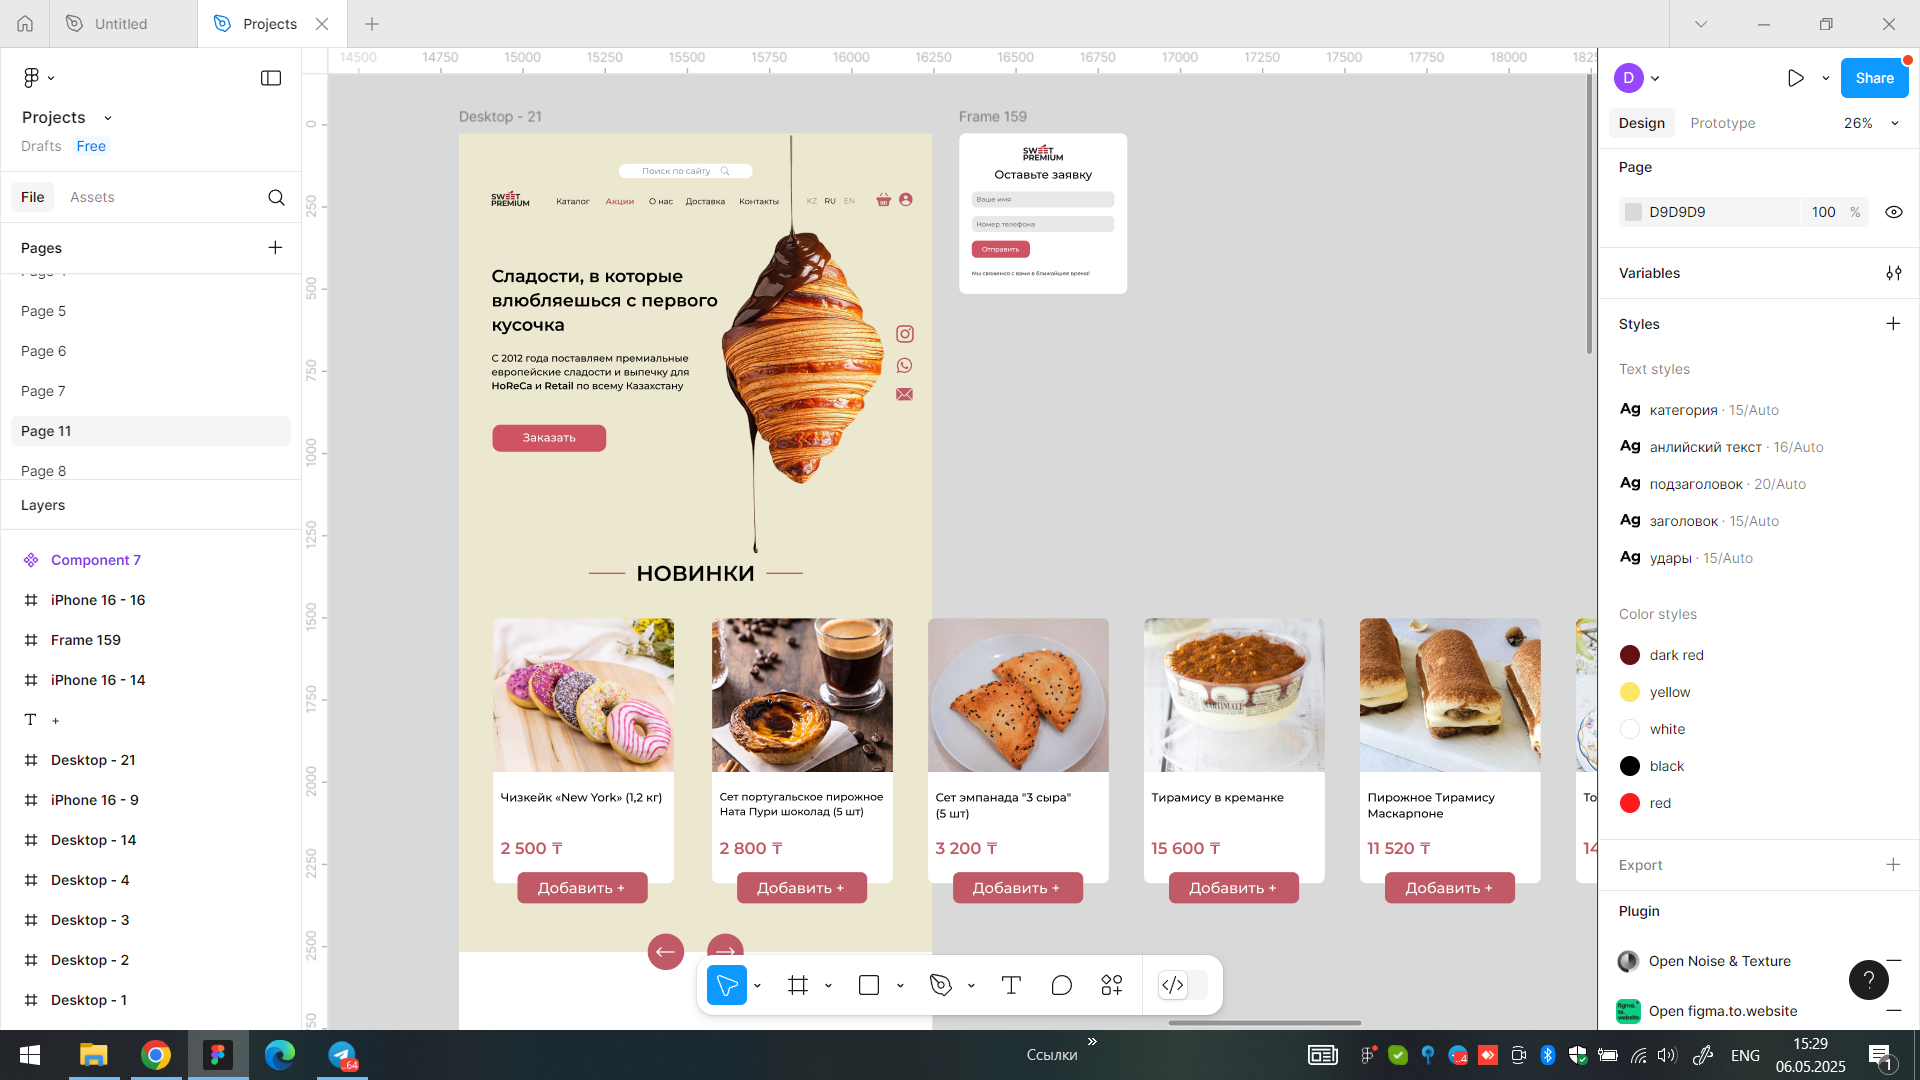
Task: Open Chrome from the taskbar
Action: point(155,1055)
